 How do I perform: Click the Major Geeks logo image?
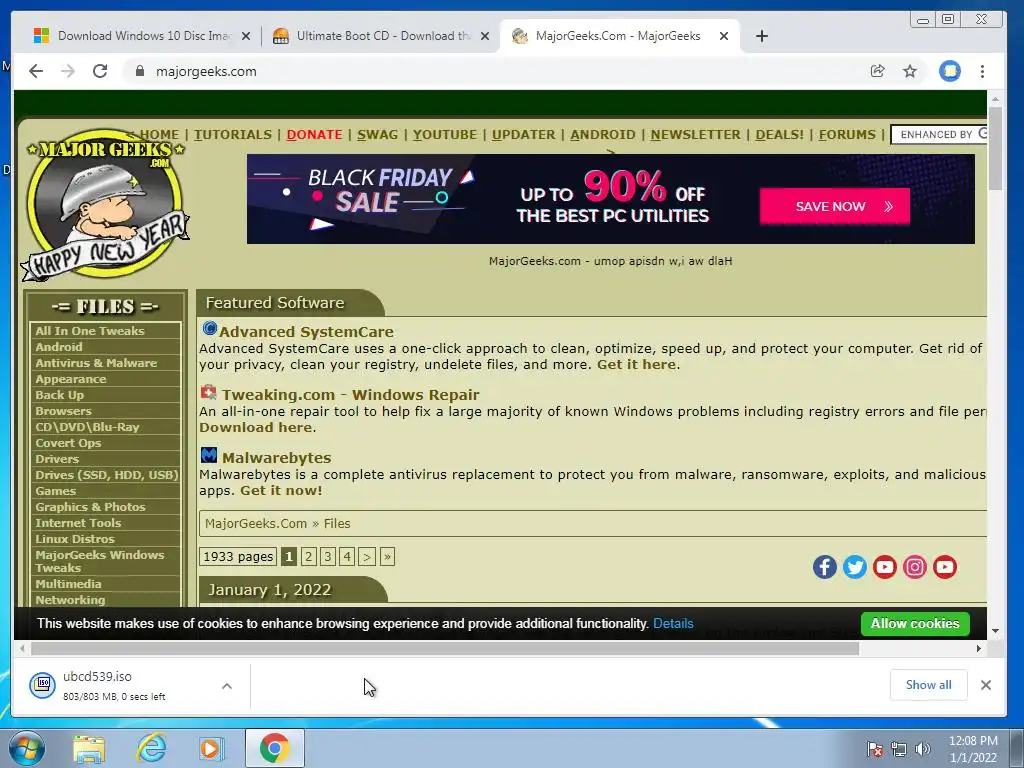click(104, 204)
